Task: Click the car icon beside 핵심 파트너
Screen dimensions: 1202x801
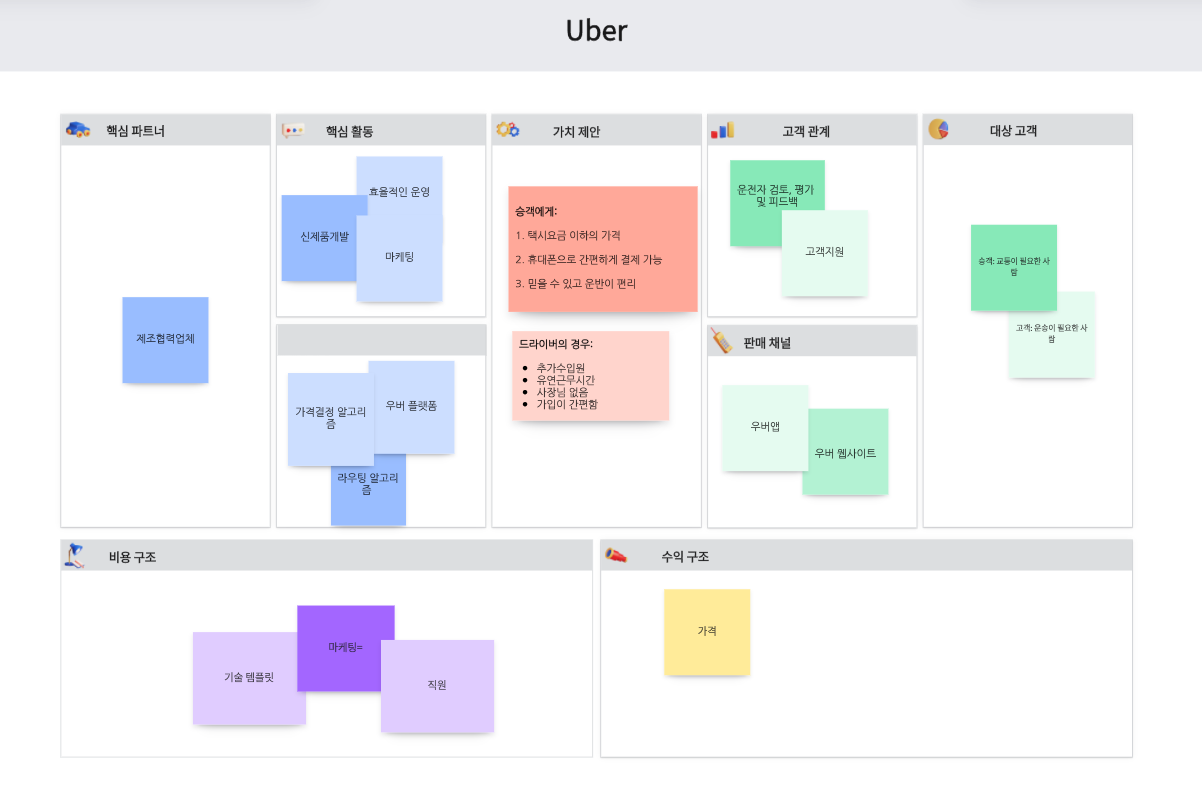Action: coord(78,130)
